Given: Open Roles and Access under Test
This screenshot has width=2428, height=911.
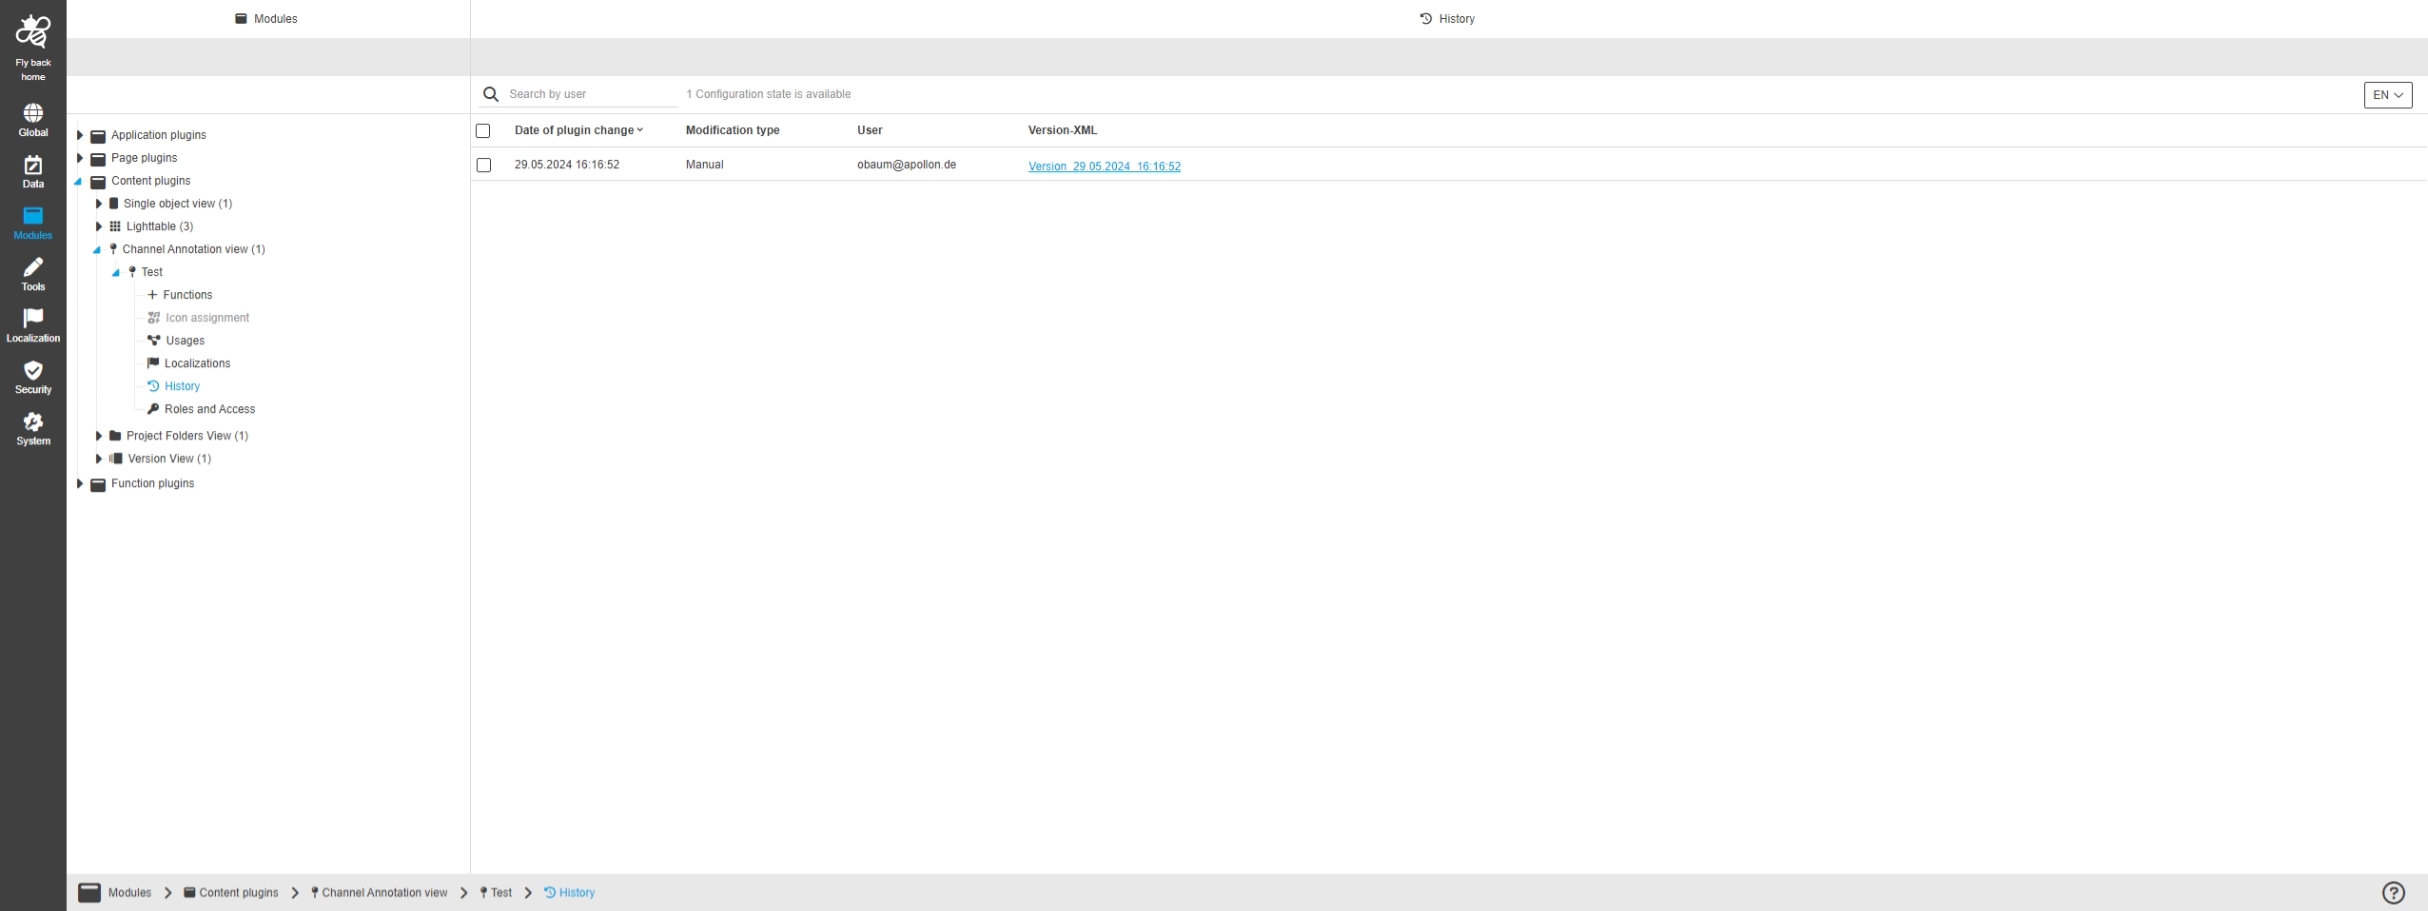Looking at the screenshot, I should [210, 409].
